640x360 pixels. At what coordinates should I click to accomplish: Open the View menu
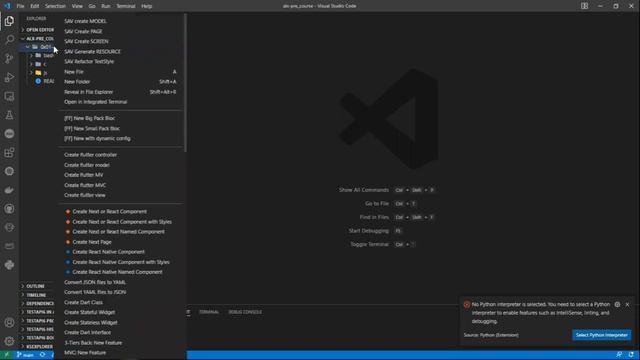coord(77,6)
